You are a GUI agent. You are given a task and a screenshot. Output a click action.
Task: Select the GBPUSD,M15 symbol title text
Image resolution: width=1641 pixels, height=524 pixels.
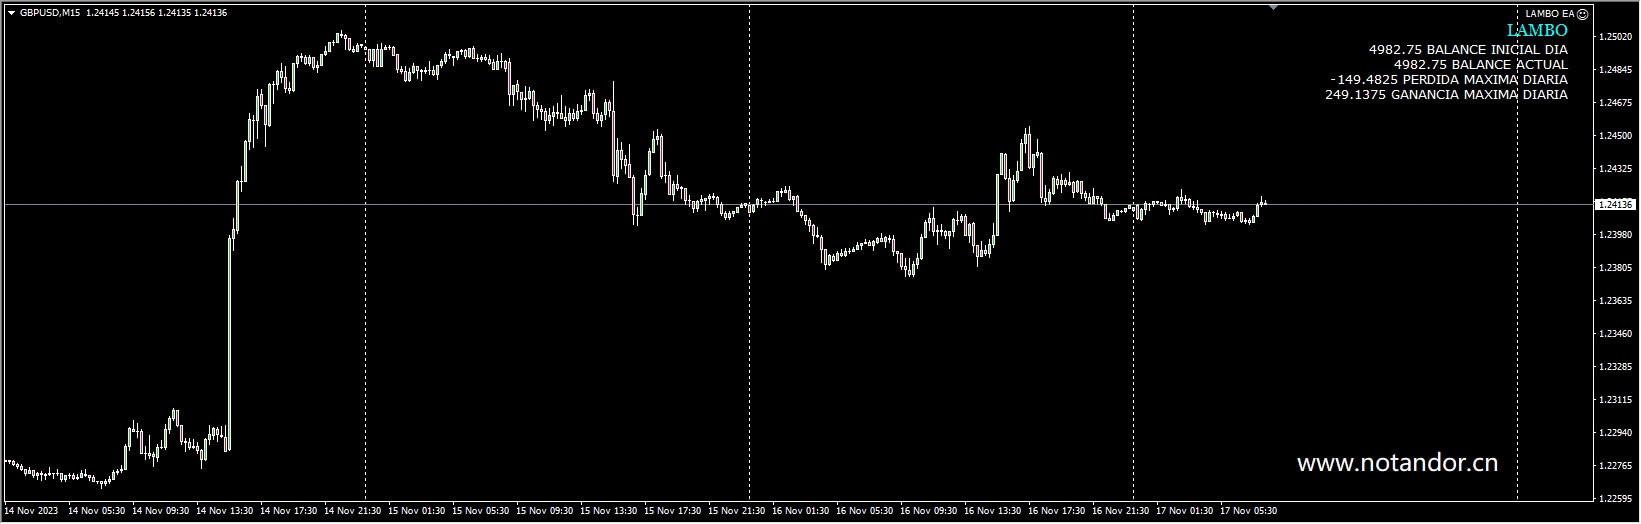tap(50, 13)
